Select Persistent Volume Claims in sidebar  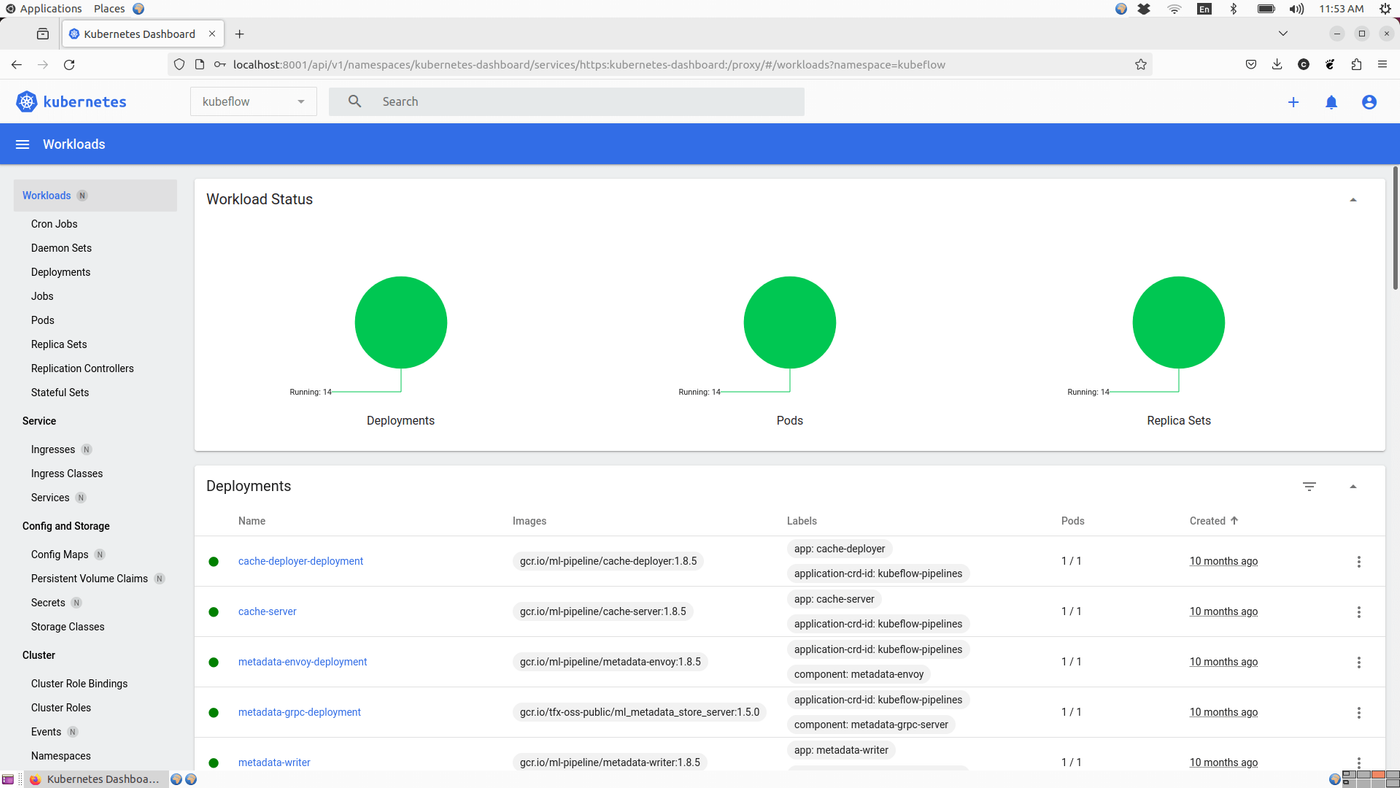pyautogui.click(x=89, y=579)
